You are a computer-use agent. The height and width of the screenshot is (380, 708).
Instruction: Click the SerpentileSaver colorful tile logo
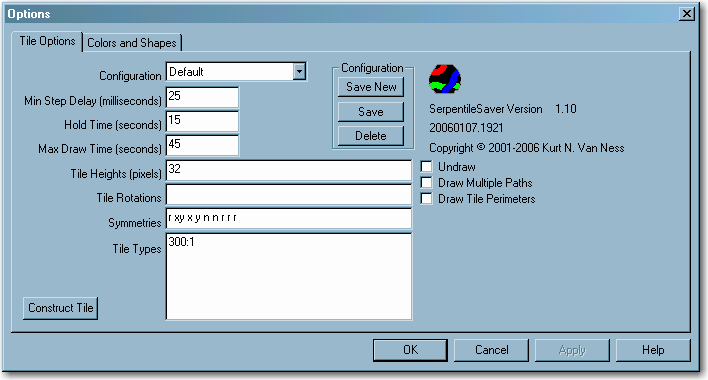tap(445, 79)
